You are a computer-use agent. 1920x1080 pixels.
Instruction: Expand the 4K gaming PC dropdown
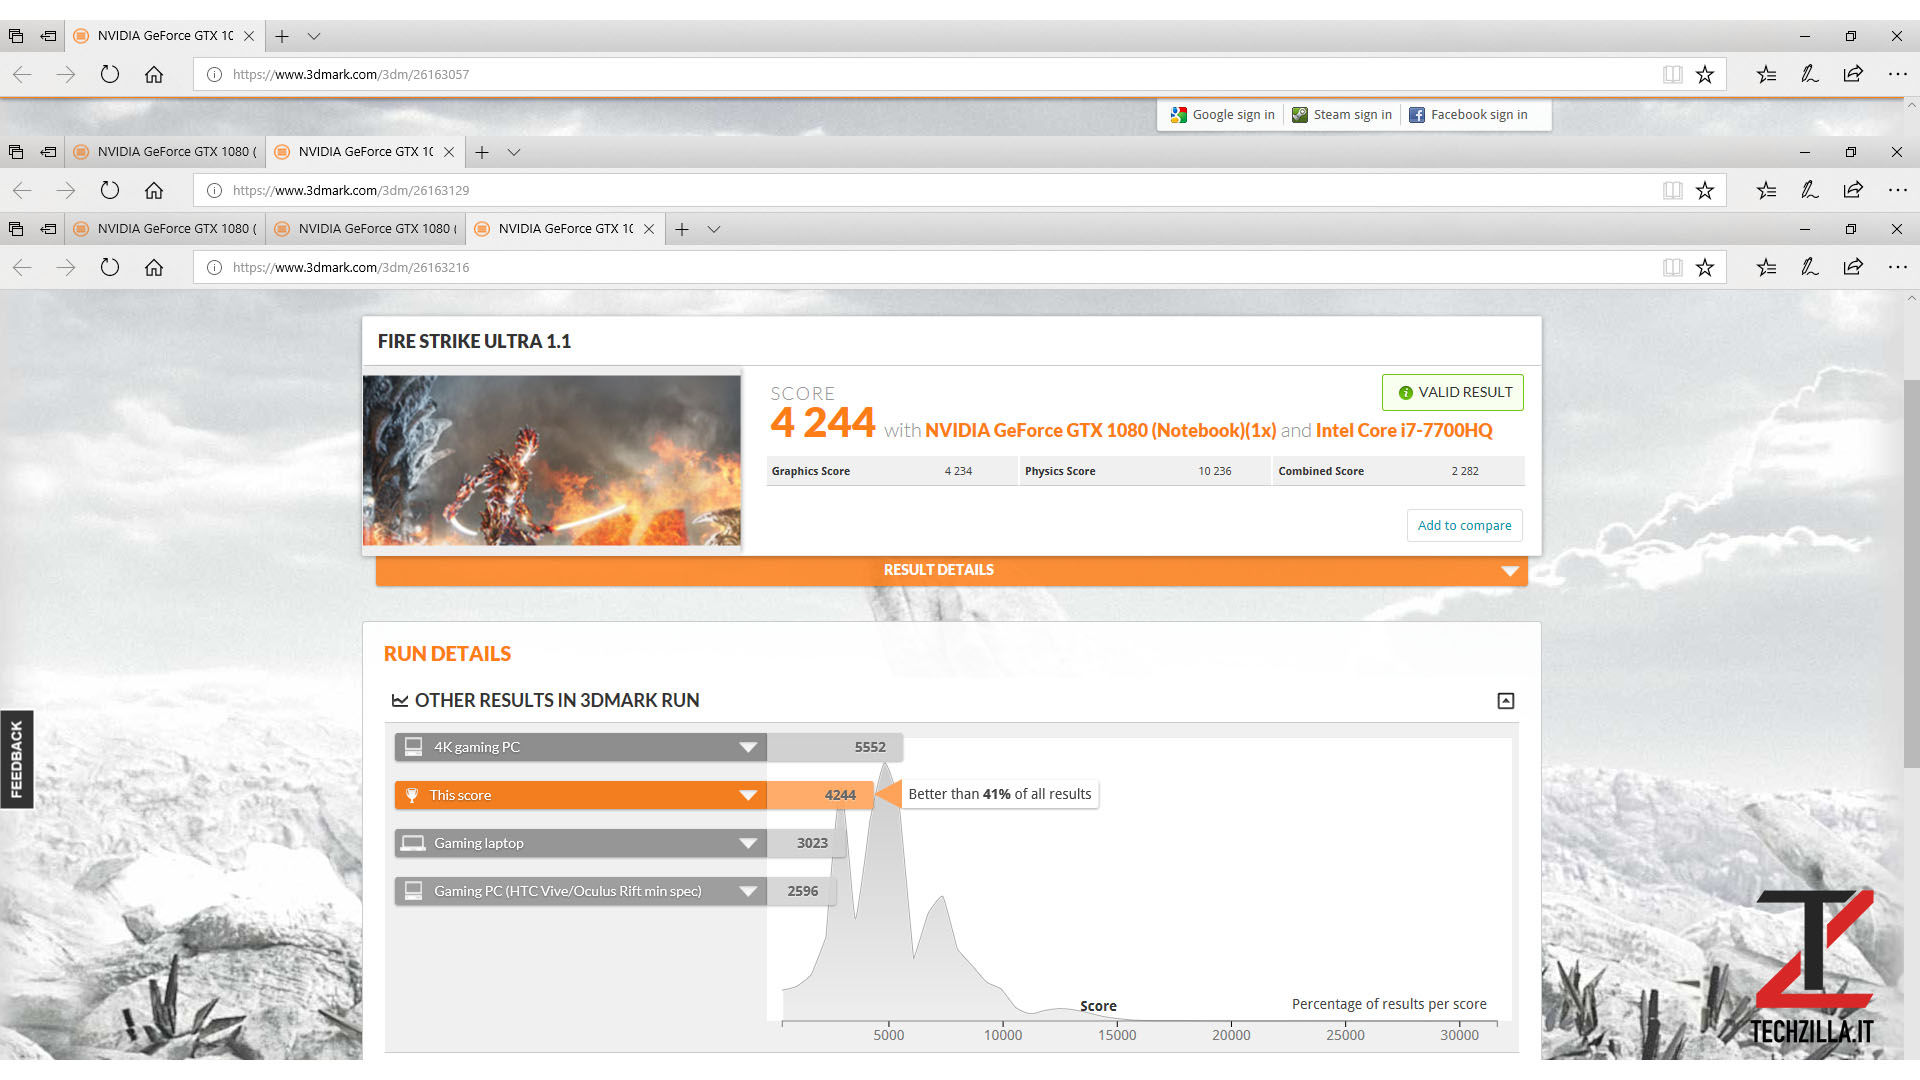coord(747,747)
